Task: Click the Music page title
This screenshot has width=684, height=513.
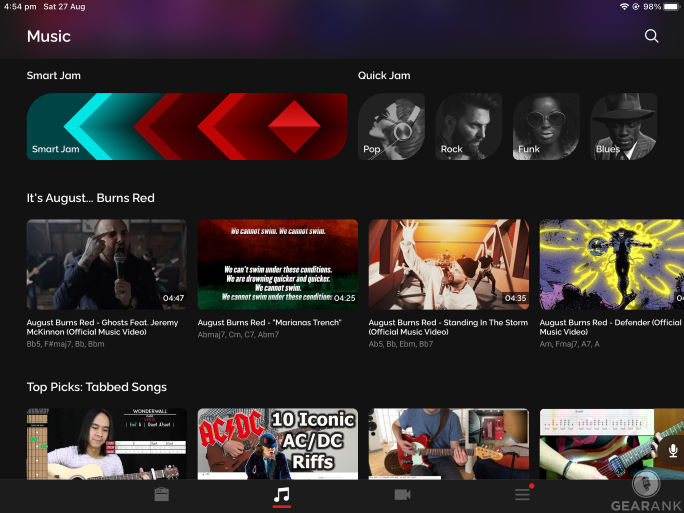Action: (x=48, y=36)
